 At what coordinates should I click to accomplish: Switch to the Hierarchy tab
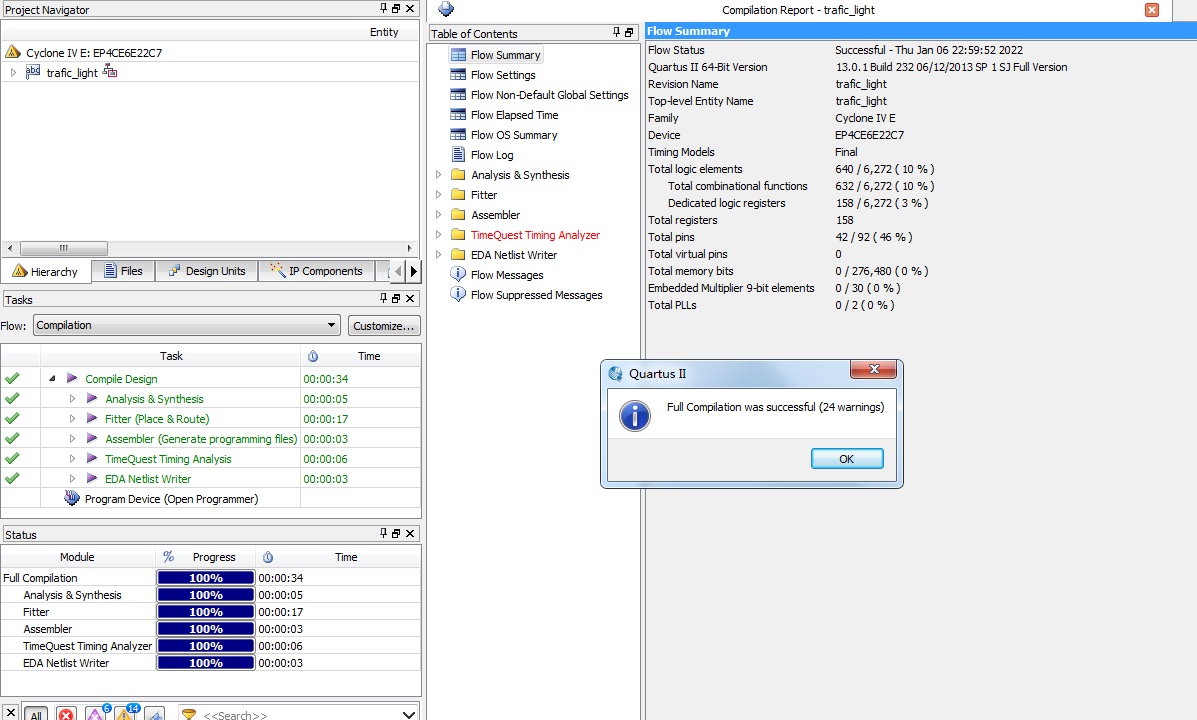(x=46, y=271)
